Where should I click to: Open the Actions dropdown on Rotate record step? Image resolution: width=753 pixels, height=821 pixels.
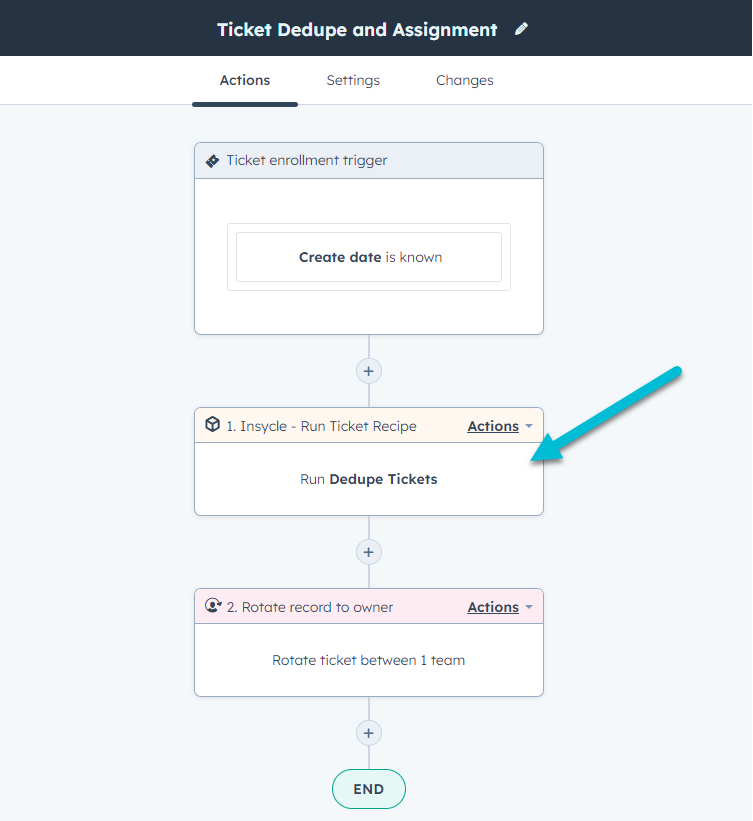pos(493,607)
